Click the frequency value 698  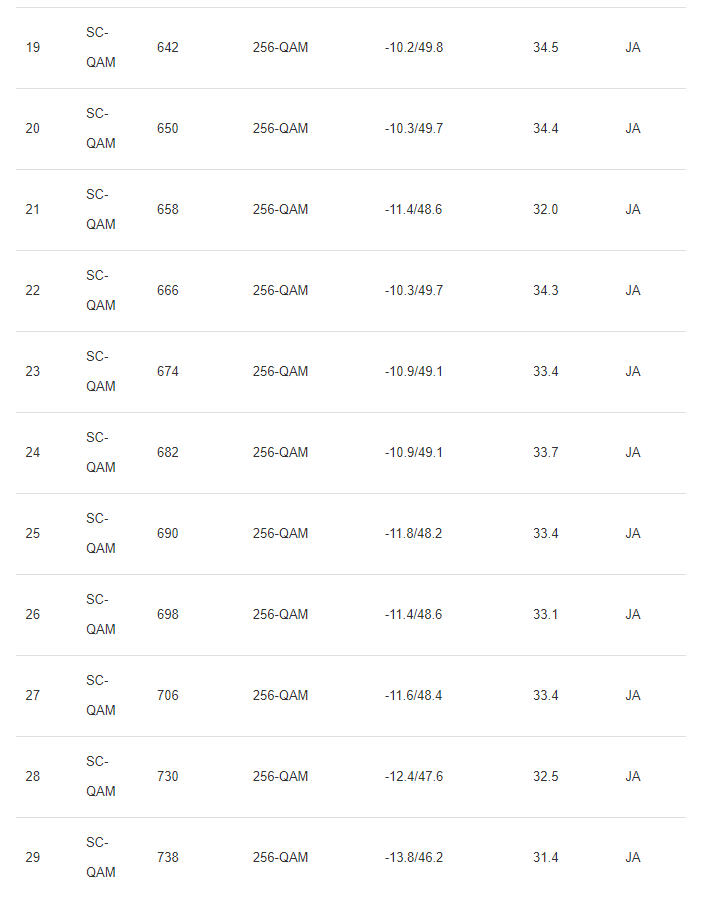168,615
